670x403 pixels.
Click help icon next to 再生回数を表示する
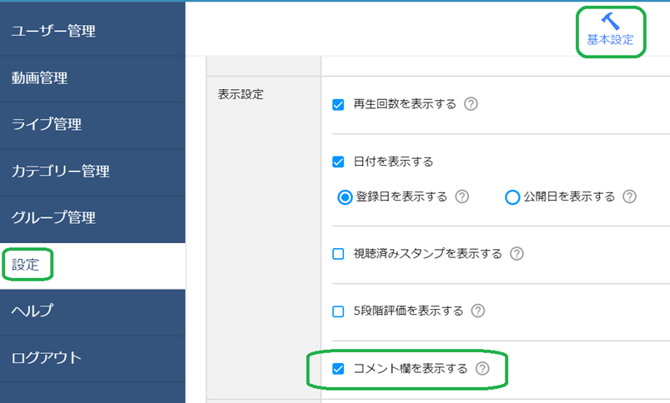coord(471,104)
